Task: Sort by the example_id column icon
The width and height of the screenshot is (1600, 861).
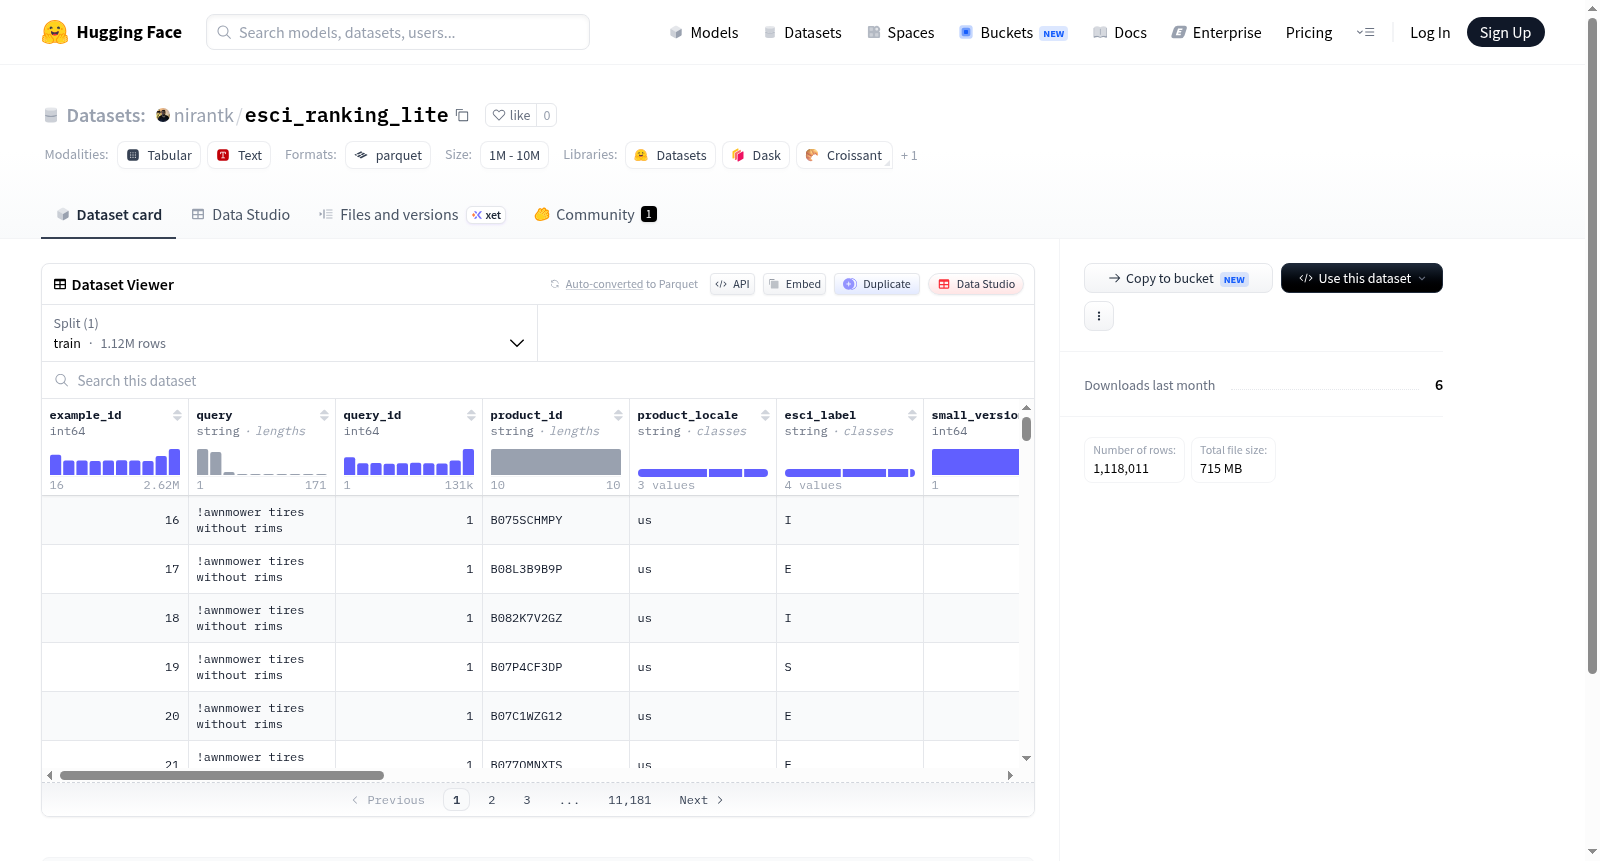Action: tap(177, 415)
